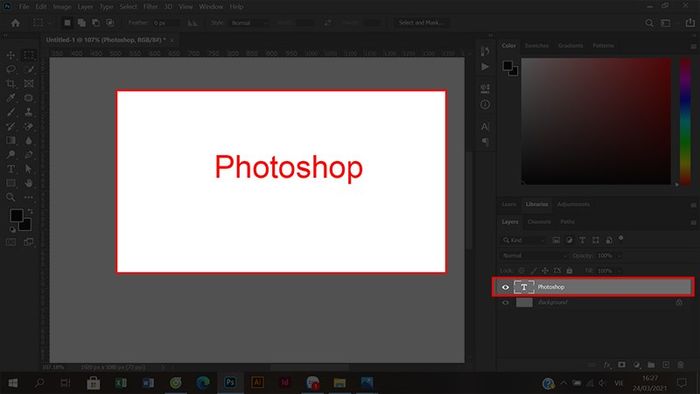Open layer blend mode Normal dropdown
700x394 pixels.
tap(533, 256)
